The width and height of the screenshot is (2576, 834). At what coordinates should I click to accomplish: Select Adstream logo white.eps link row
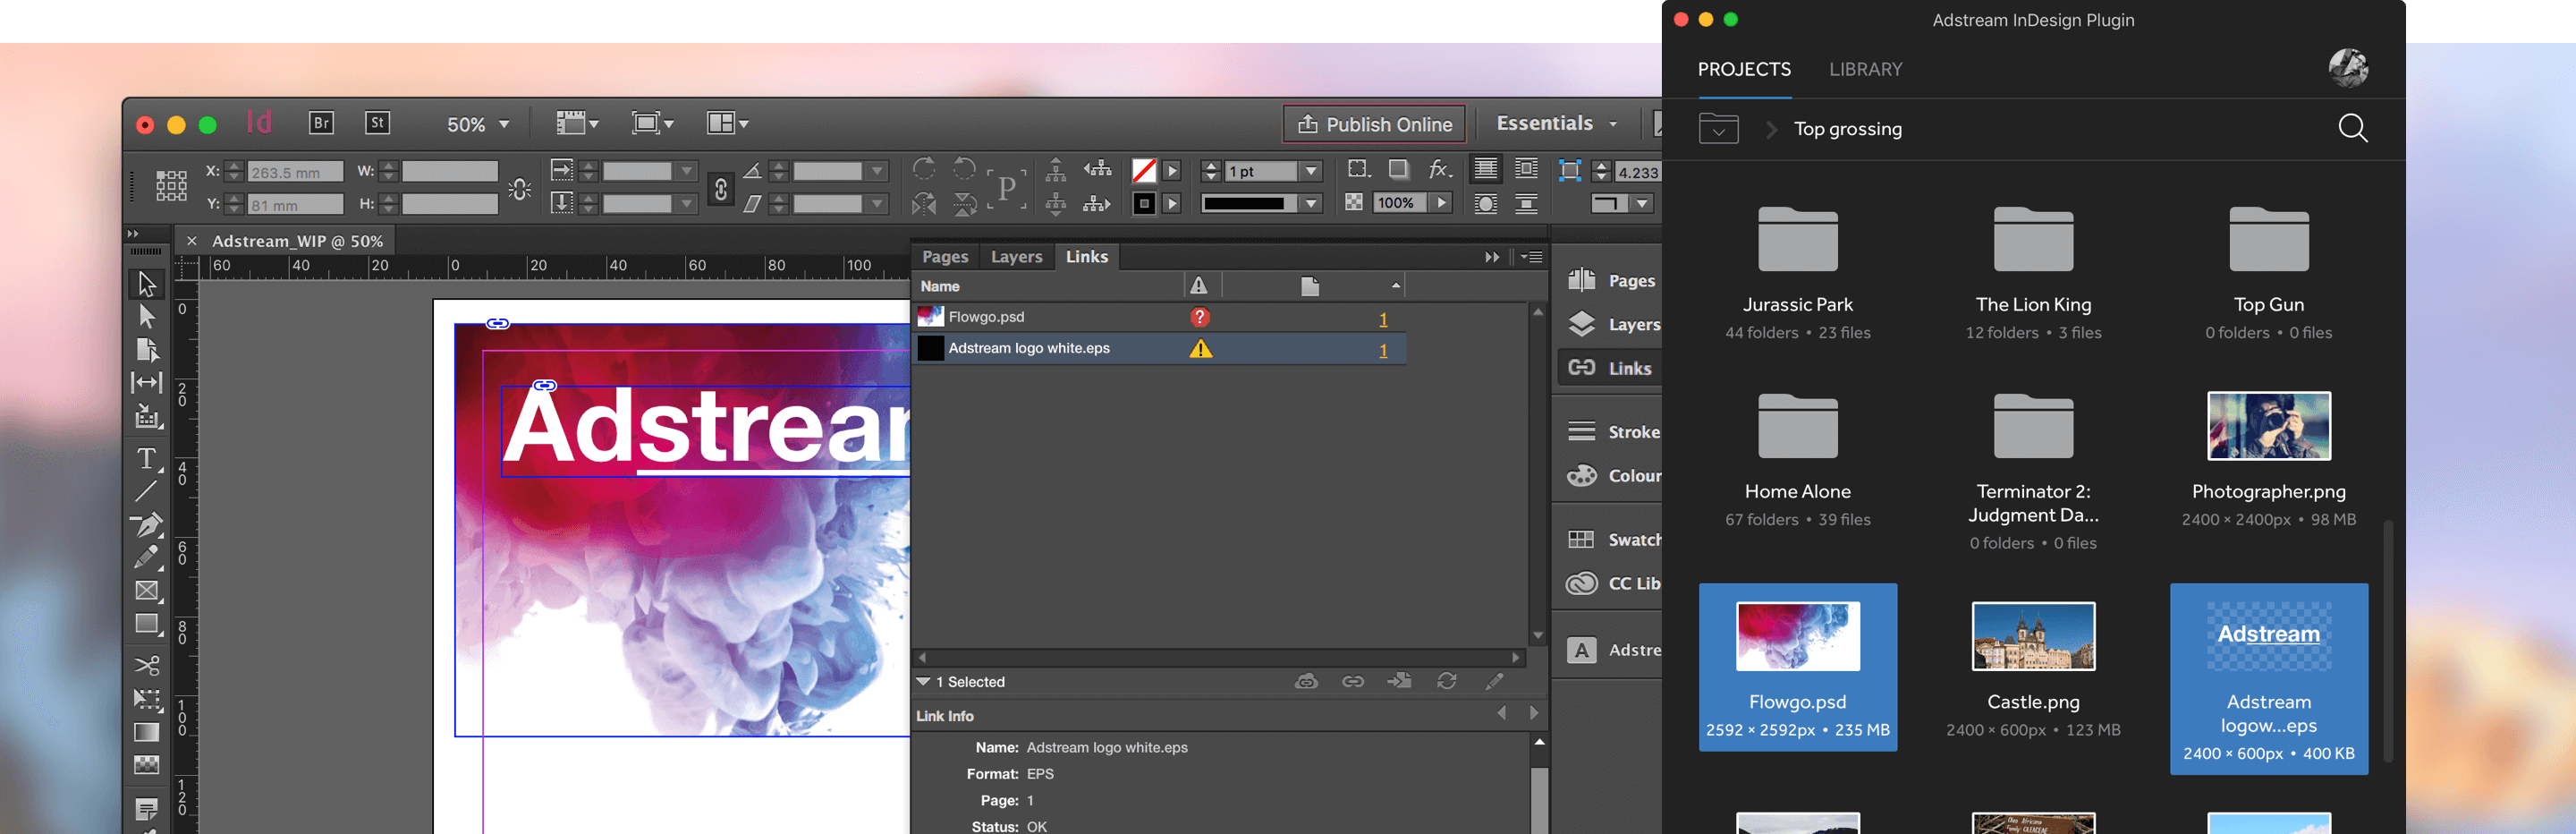point(1158,348)
